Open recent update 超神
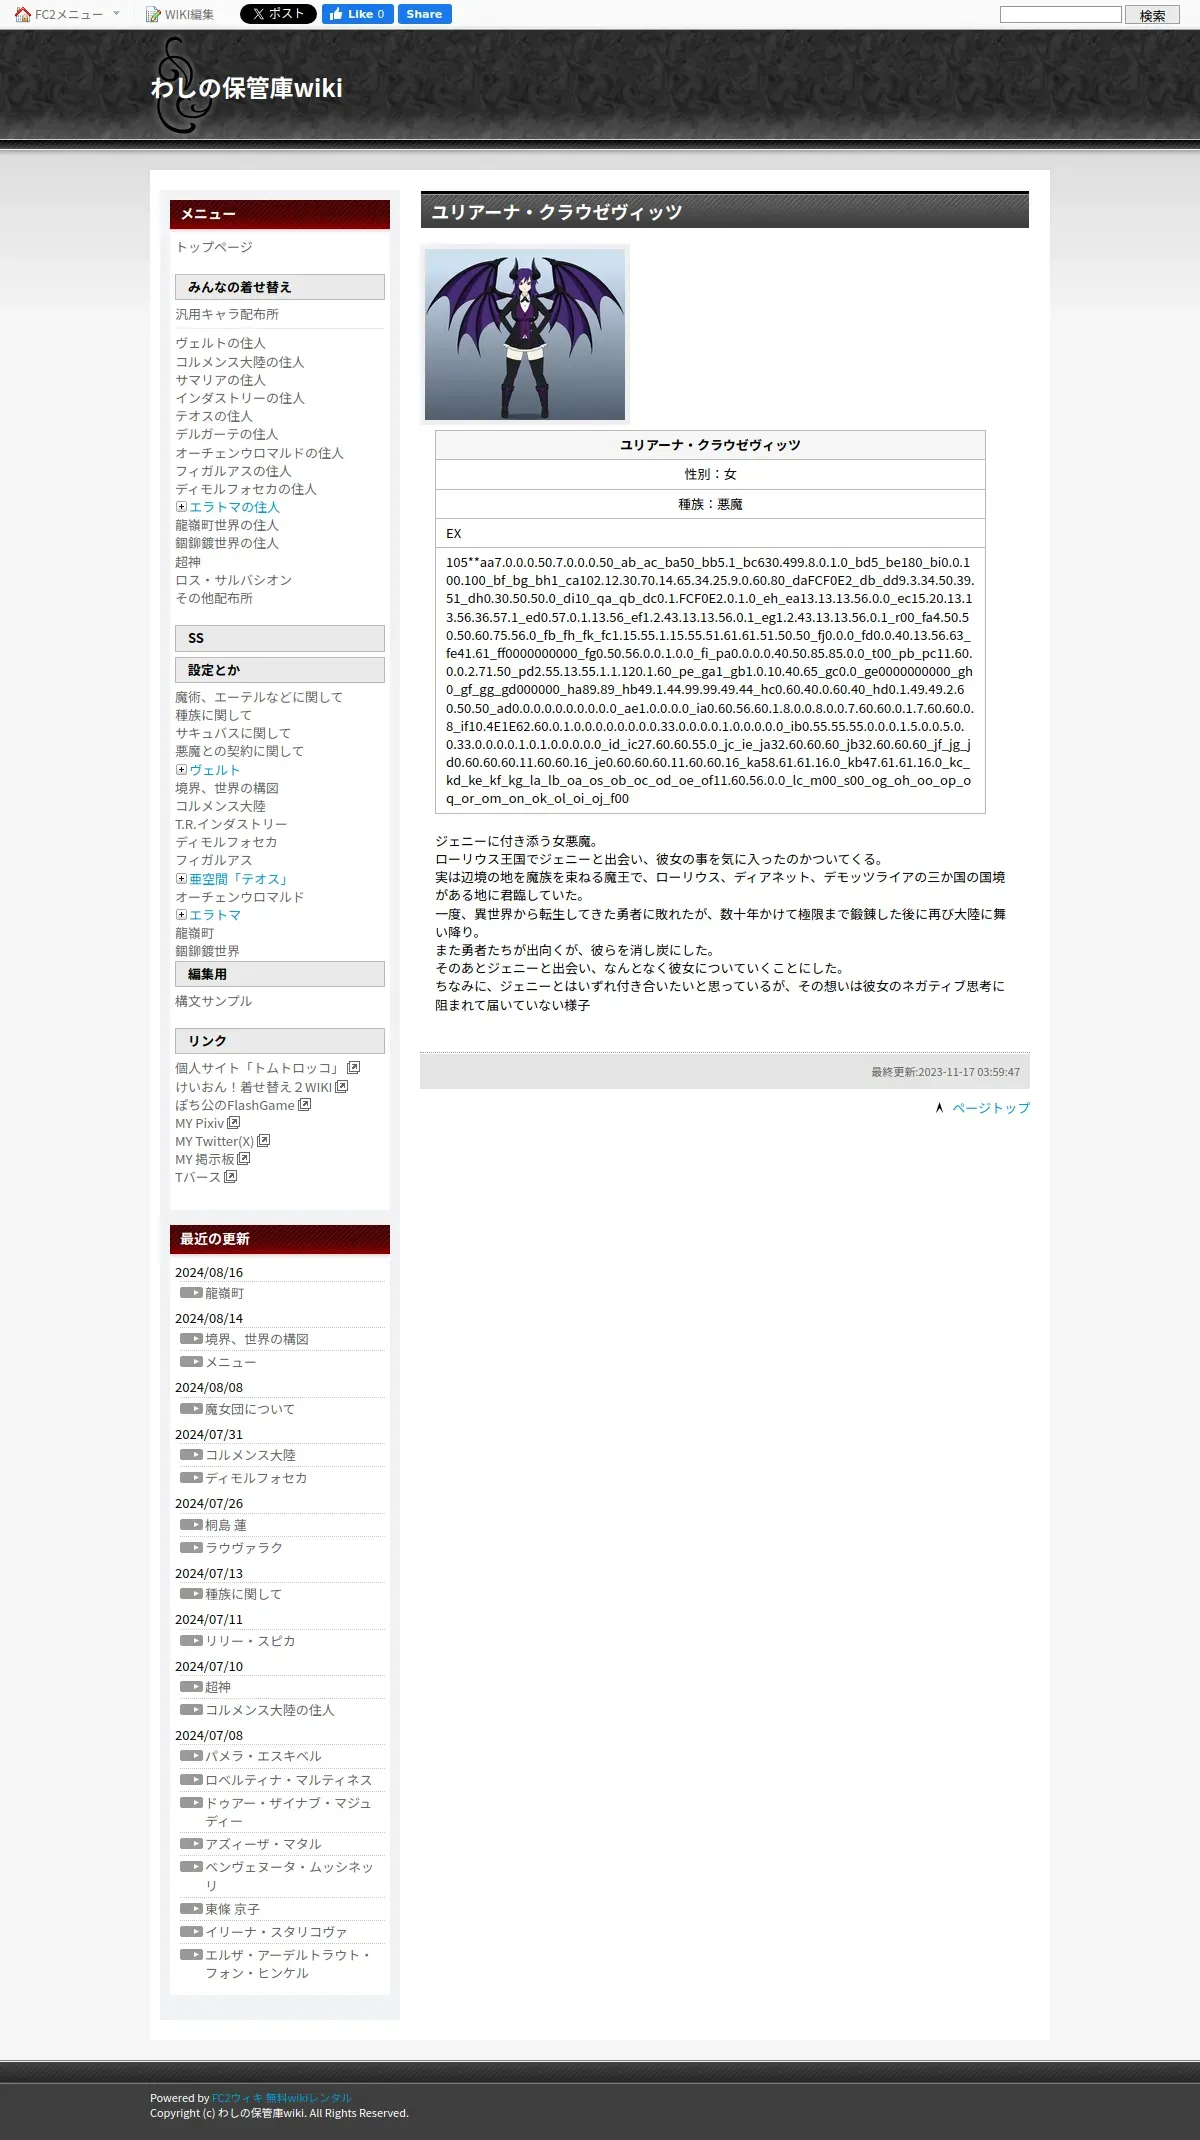1200x2140 pixels. [218, 1687]
